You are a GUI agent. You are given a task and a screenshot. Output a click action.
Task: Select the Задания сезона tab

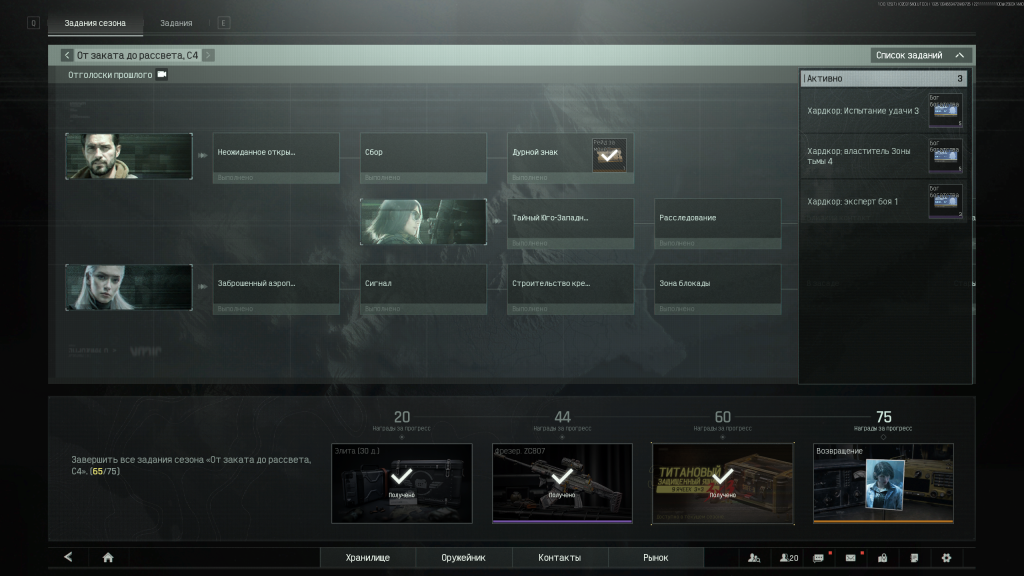click(95, 22)
